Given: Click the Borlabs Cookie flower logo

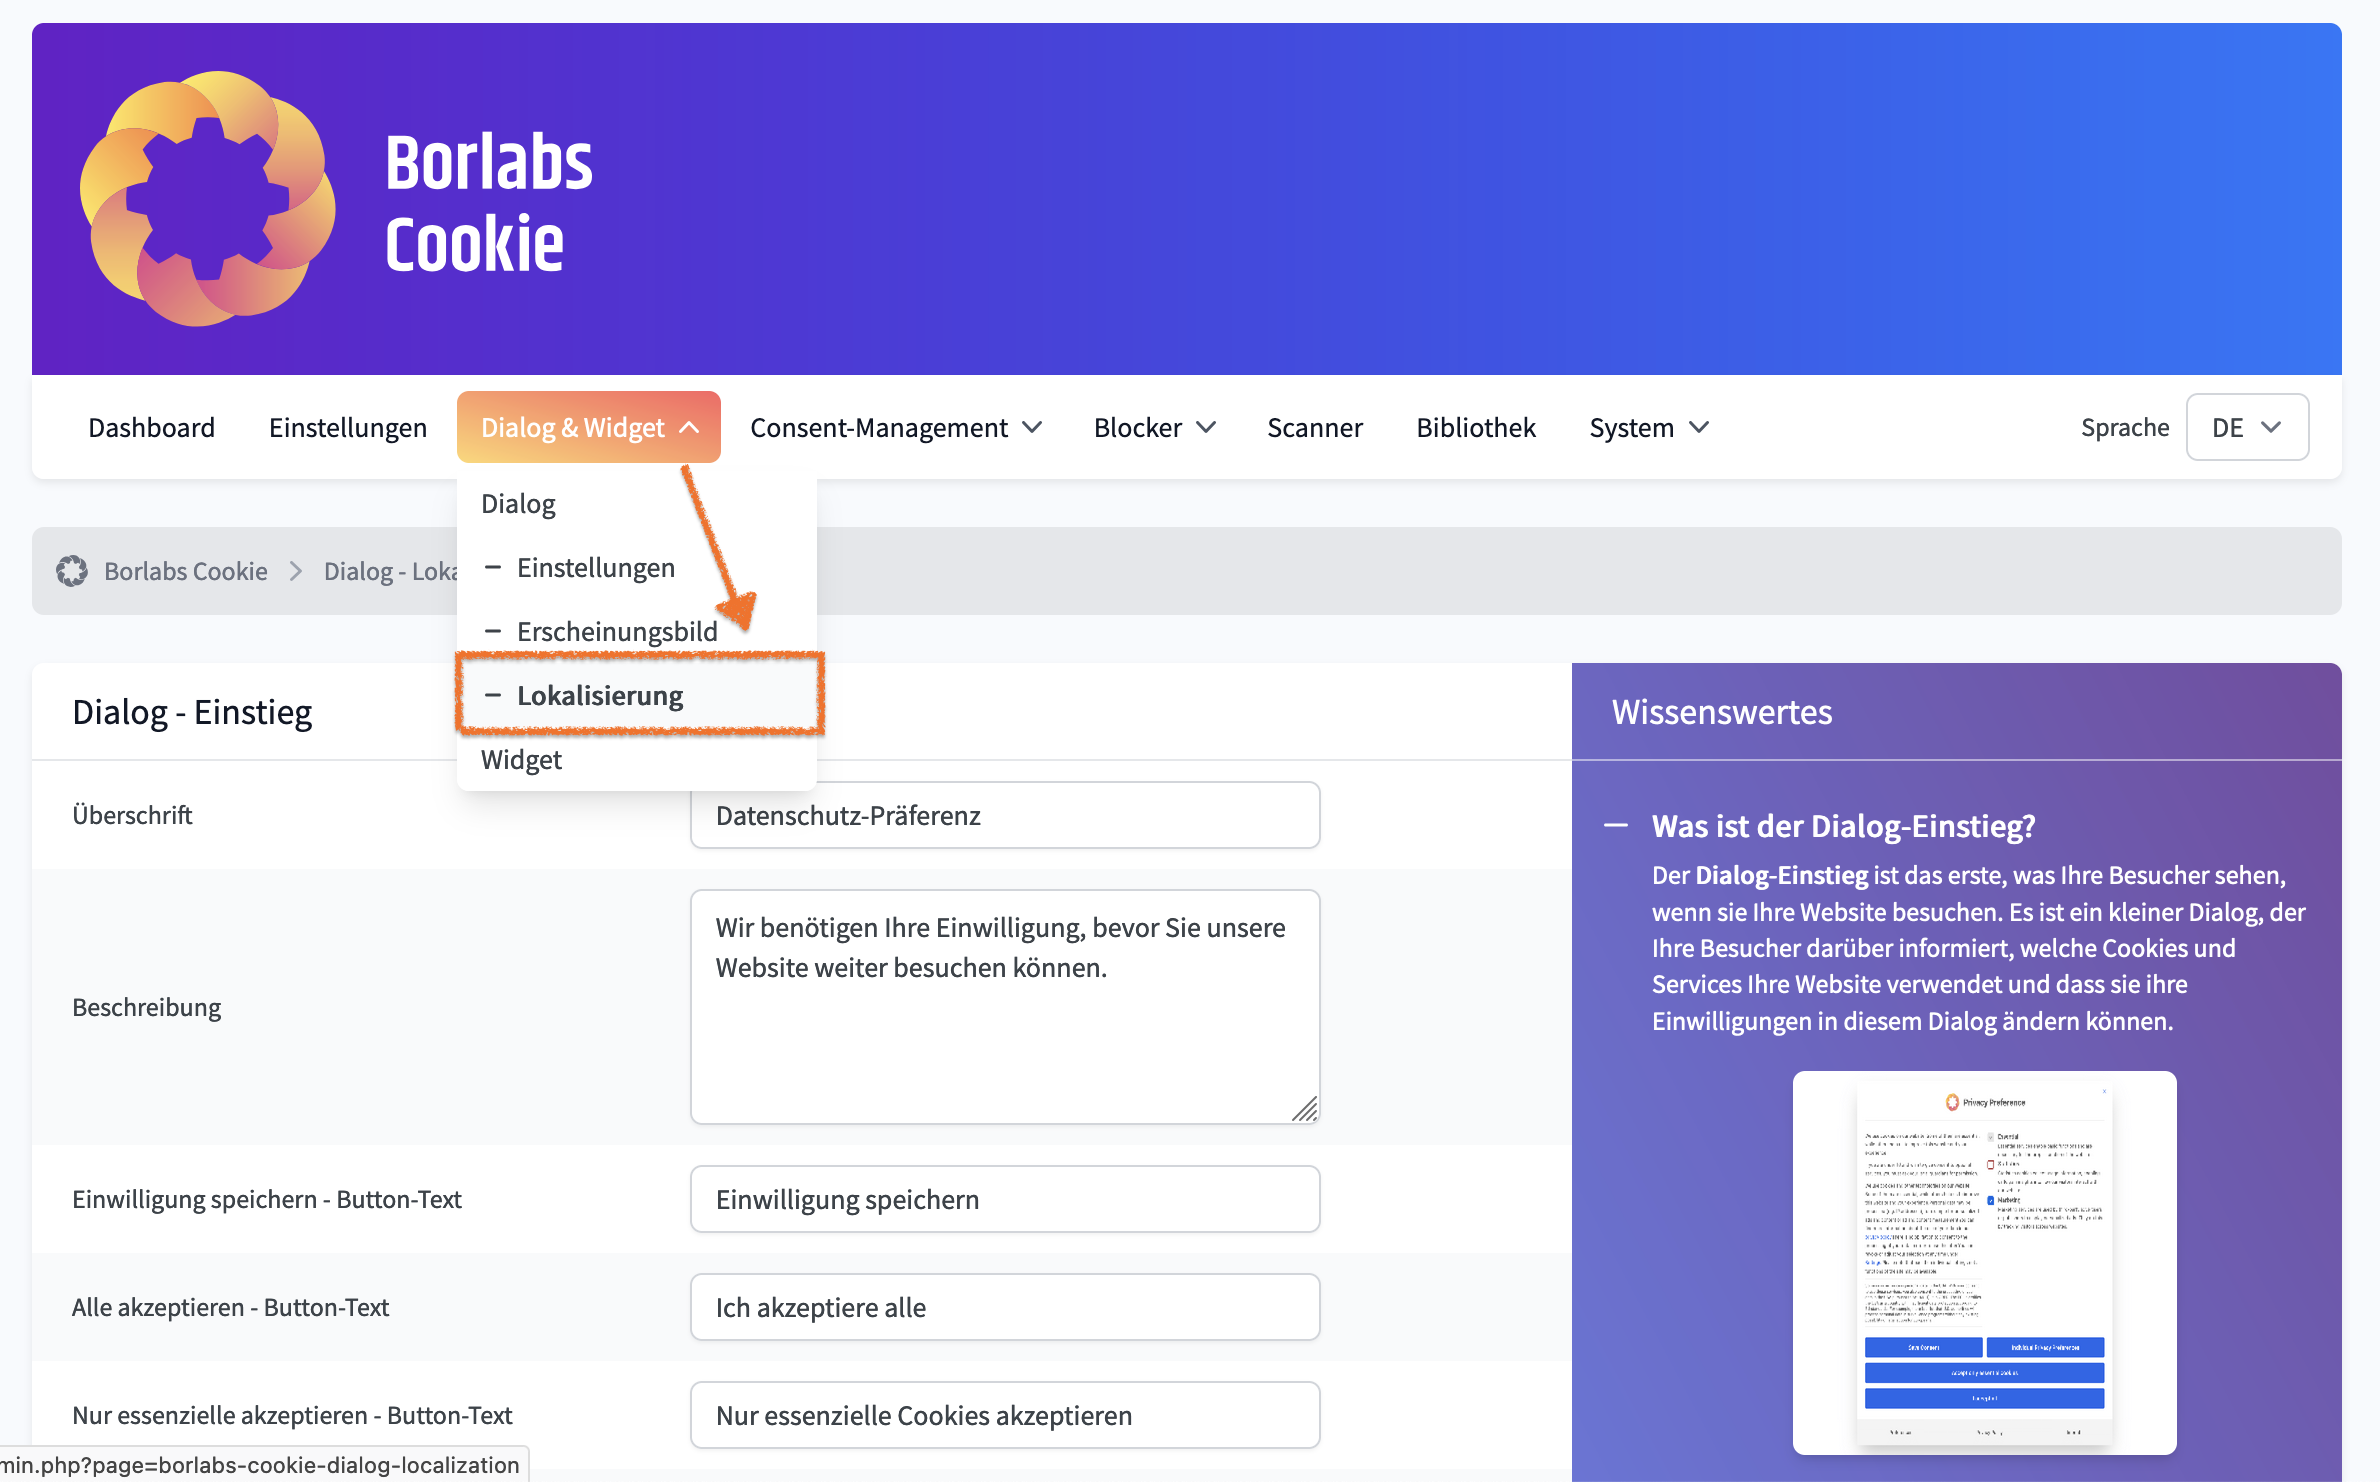Looking at the screenshot, I should (x=207, y=199).
